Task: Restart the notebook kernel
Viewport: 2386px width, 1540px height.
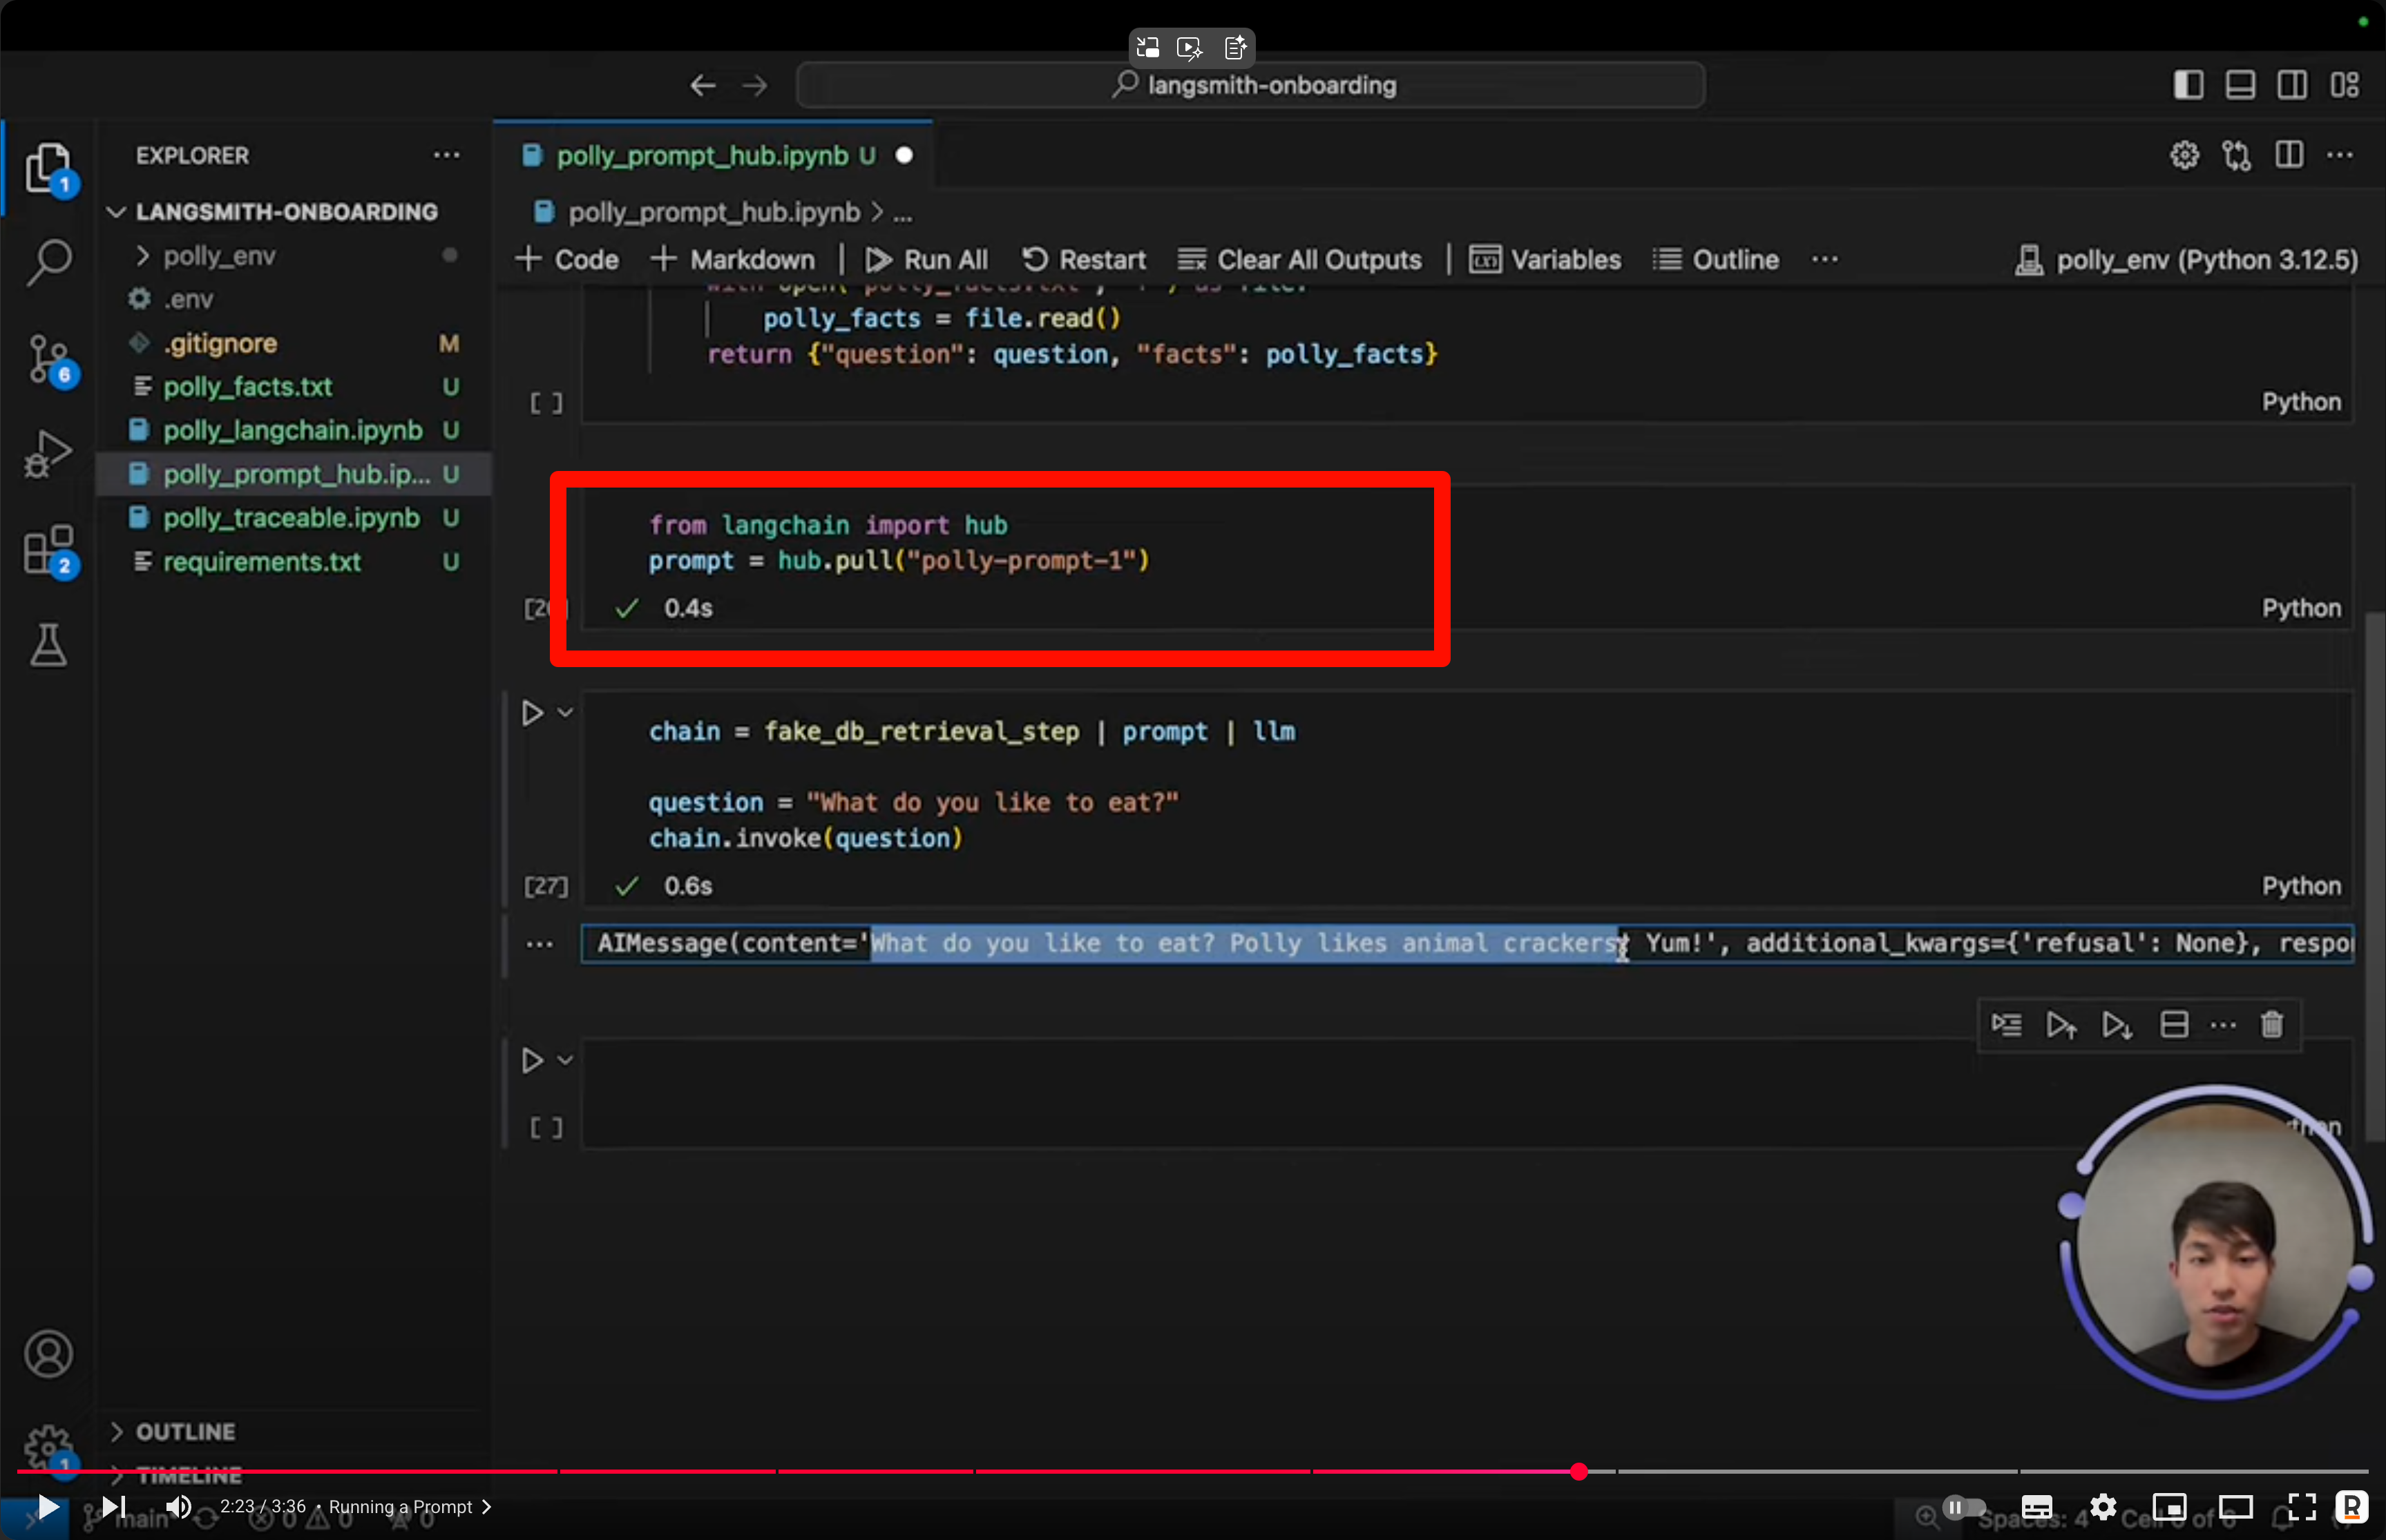Action: 1083,260
